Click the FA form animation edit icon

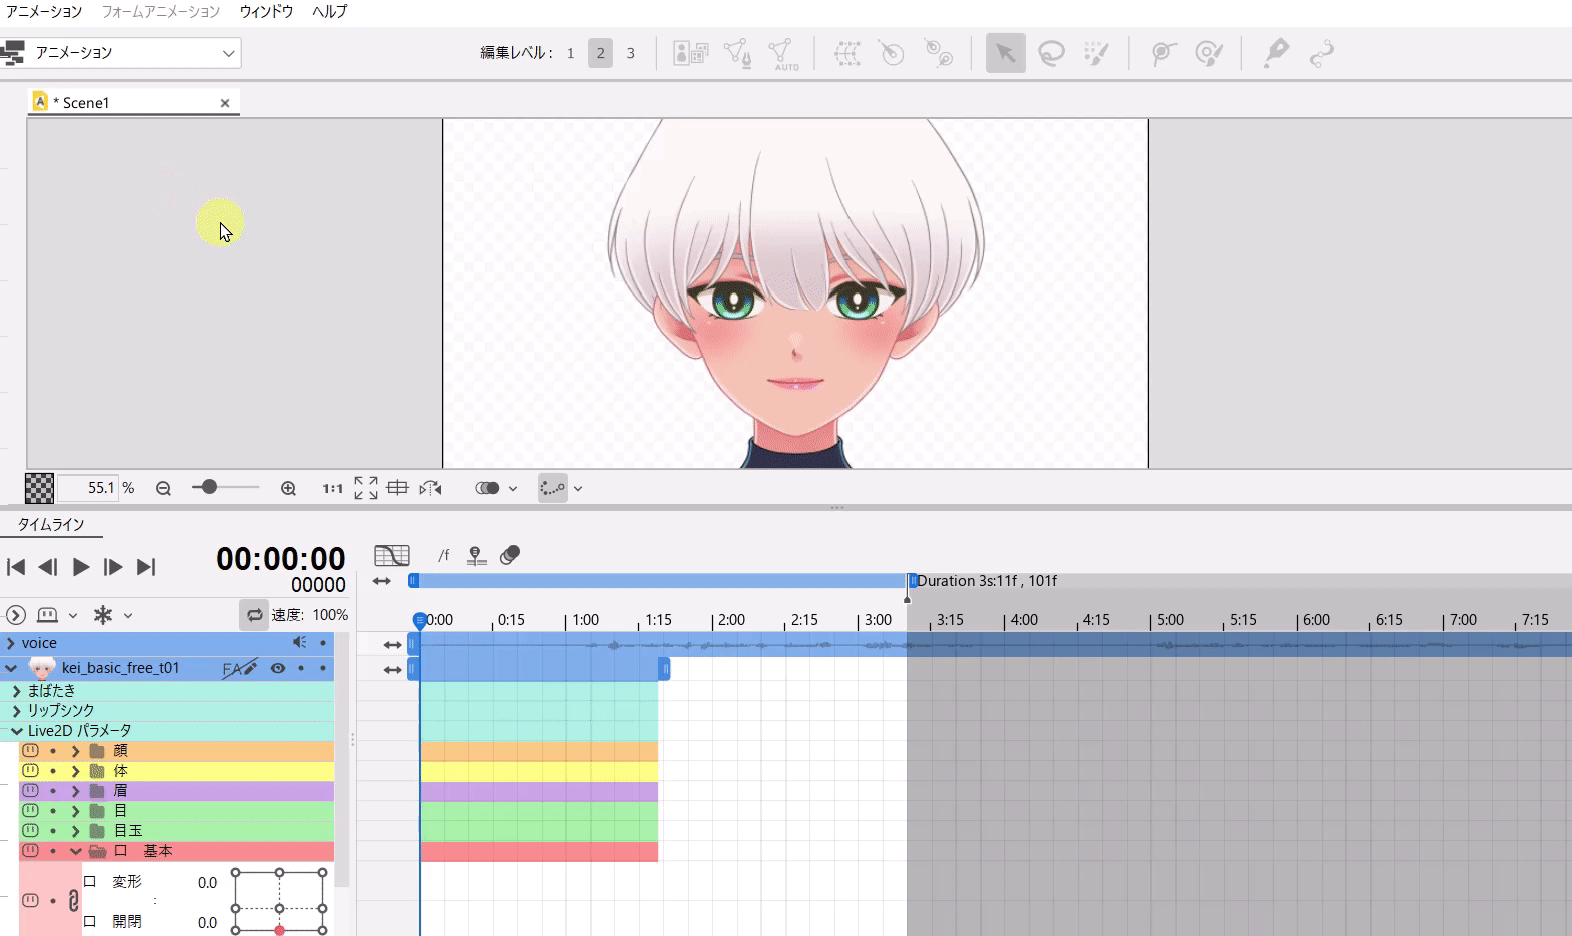click(239, 668)
